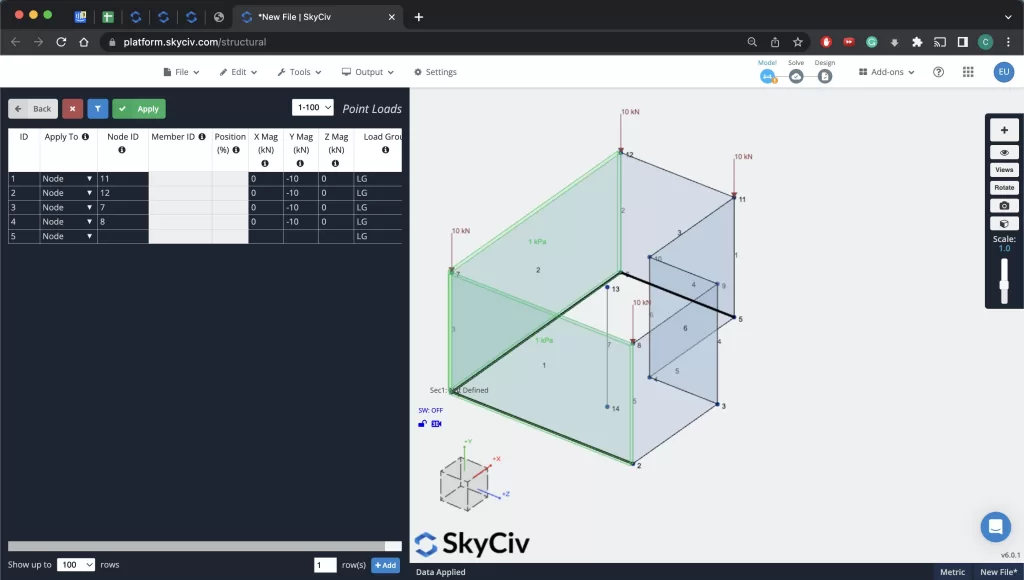Open the File menu
Image resolution: width=1024 pixels, height=580 pixels.
(x=181, y=72)
